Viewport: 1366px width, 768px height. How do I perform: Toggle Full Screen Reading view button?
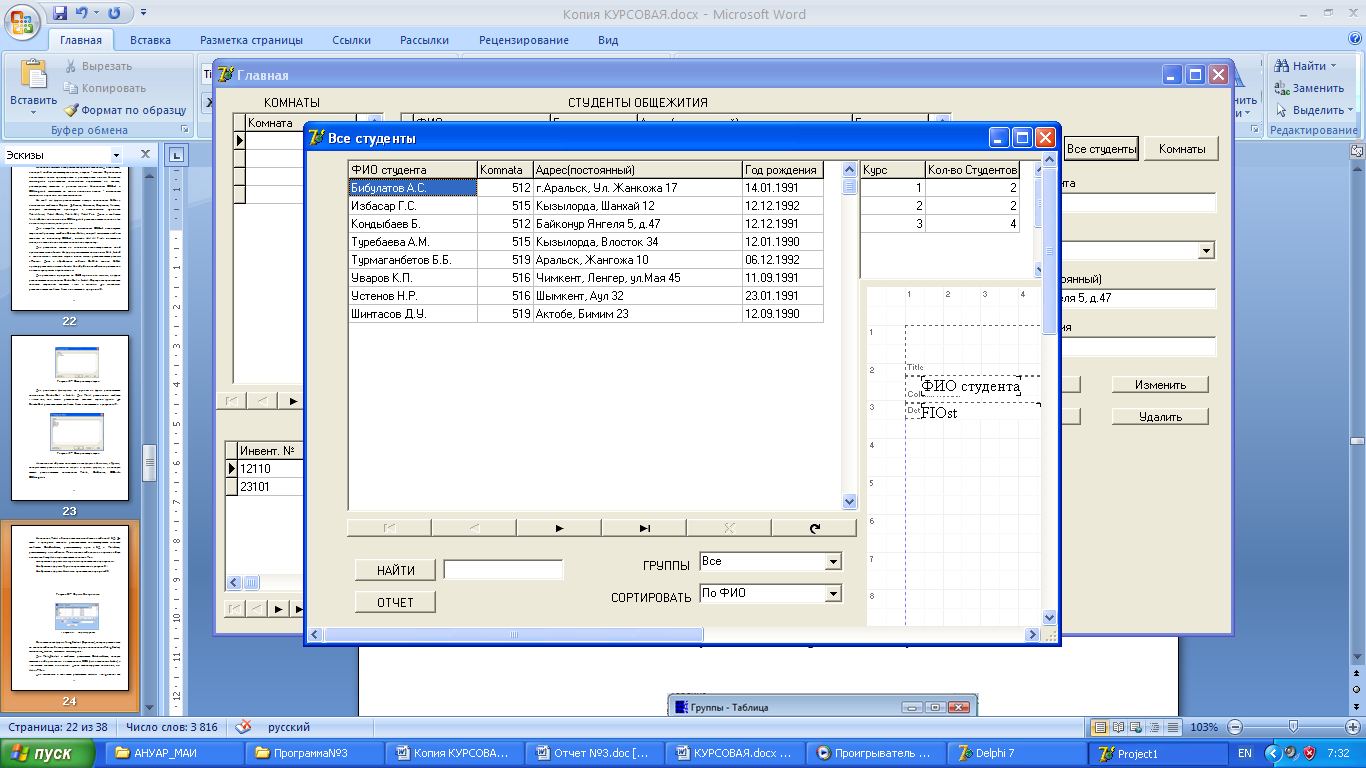tap(1119, 727)
